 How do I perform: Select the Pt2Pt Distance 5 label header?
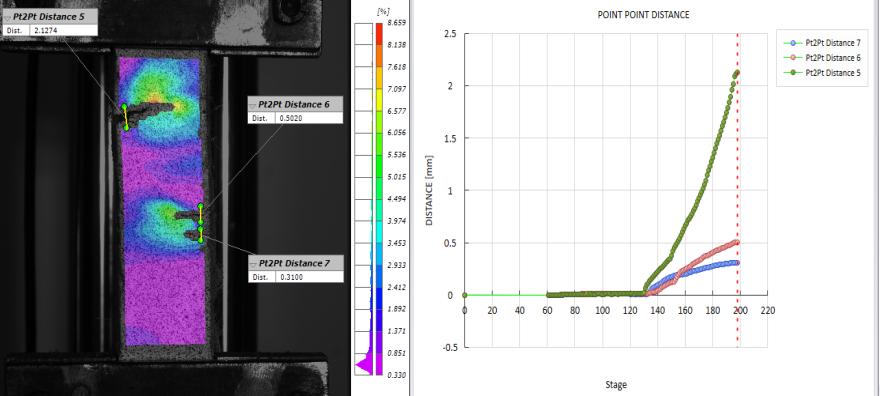pos(50,17)
